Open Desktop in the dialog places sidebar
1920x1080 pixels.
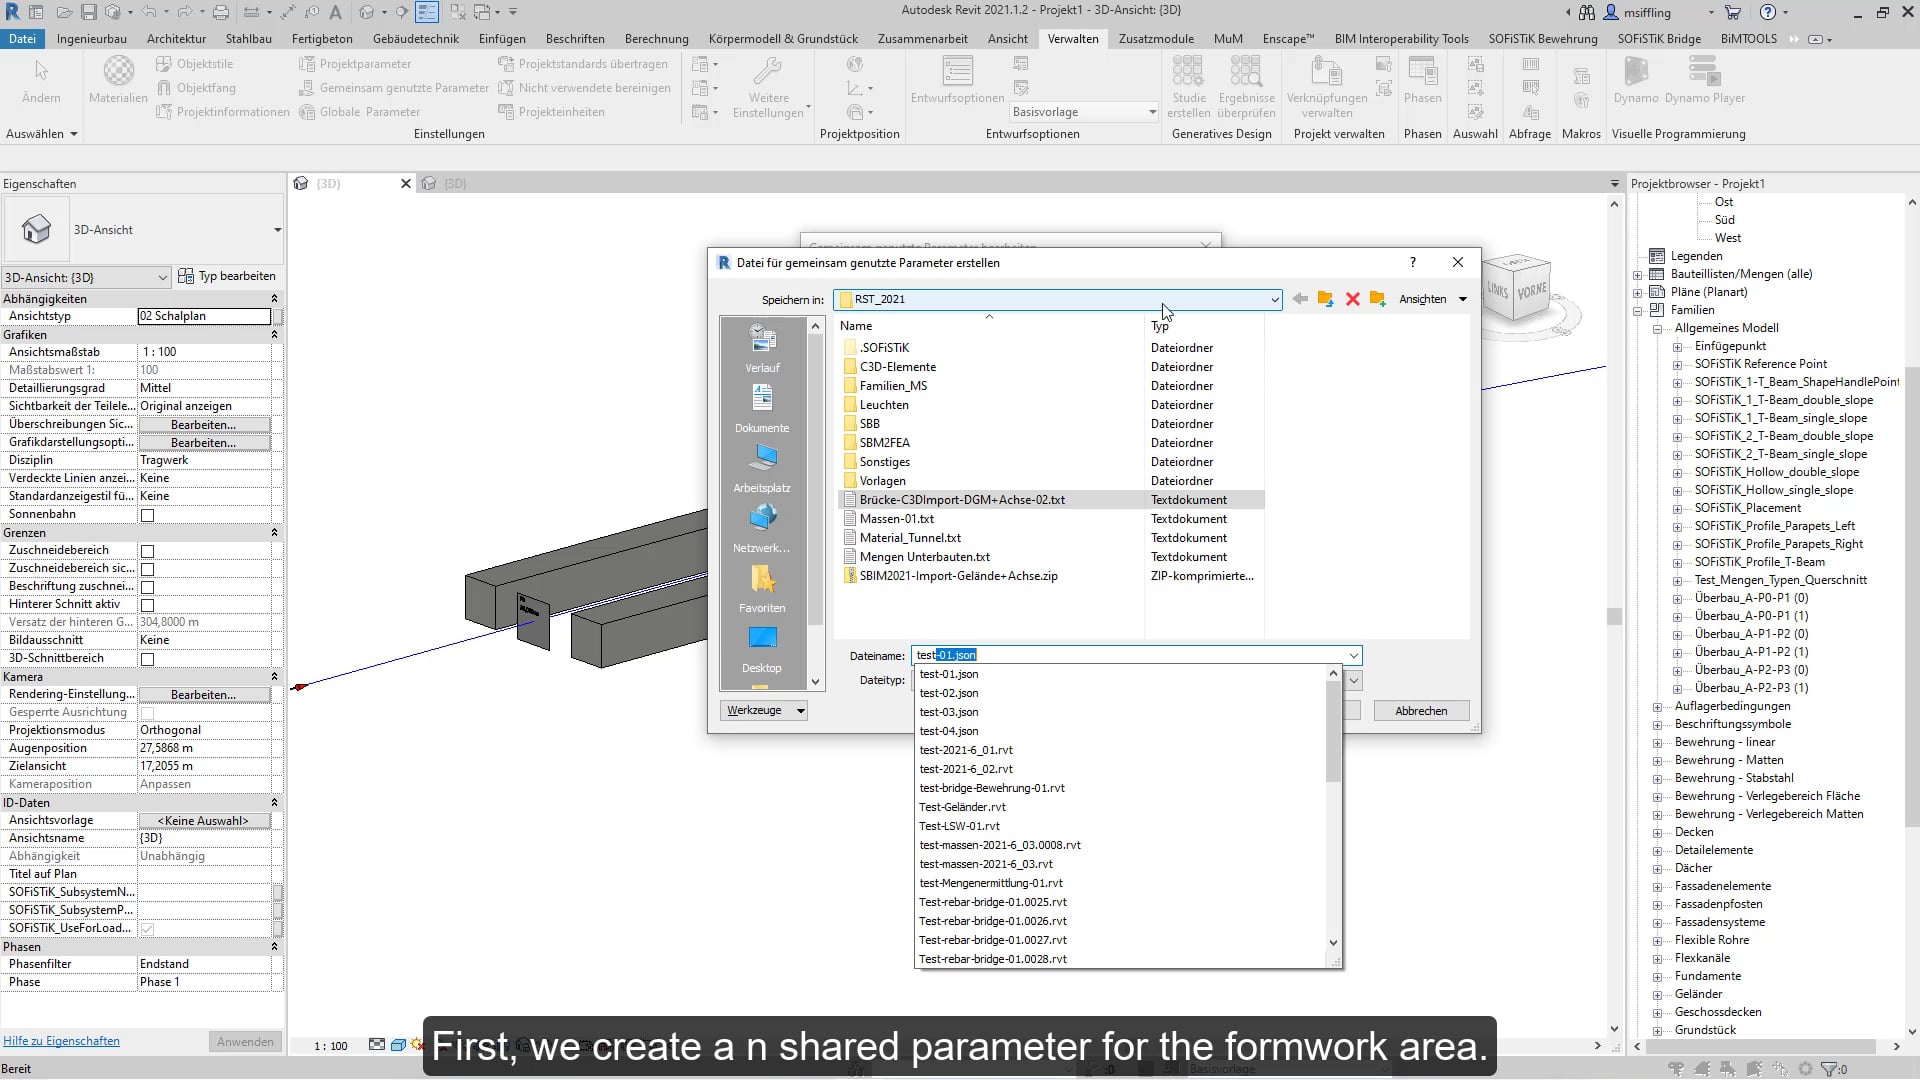(762, 648)
